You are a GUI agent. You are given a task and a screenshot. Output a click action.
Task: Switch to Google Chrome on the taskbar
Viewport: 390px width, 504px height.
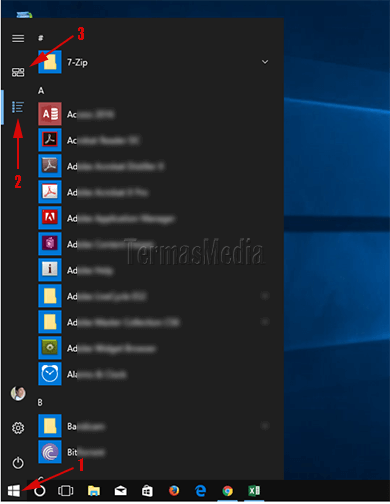click(228, 491)
